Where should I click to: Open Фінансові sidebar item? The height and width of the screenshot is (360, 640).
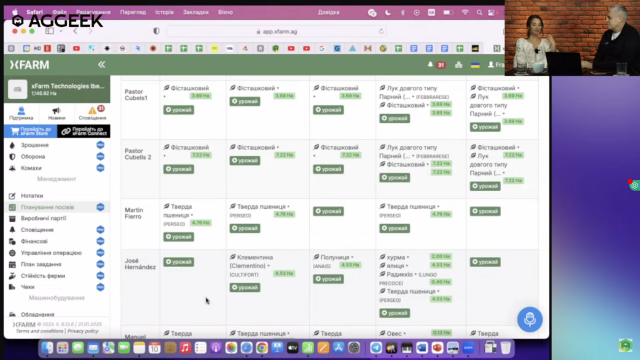(x=34, y=241)
